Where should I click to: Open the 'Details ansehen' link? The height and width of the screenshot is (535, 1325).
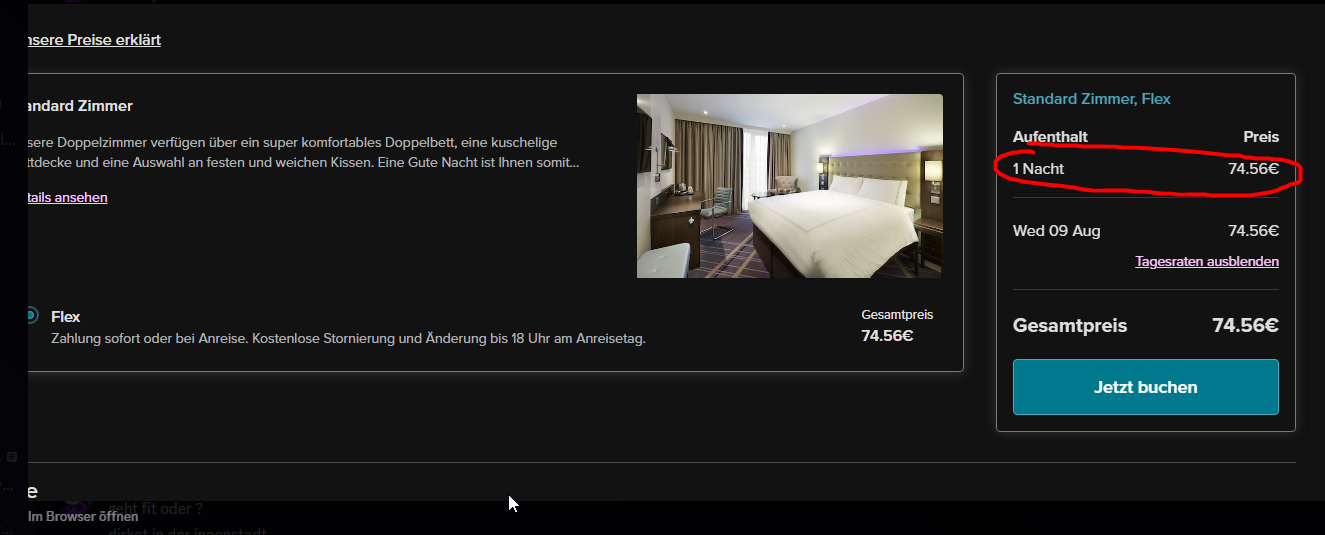pos(68,197)
